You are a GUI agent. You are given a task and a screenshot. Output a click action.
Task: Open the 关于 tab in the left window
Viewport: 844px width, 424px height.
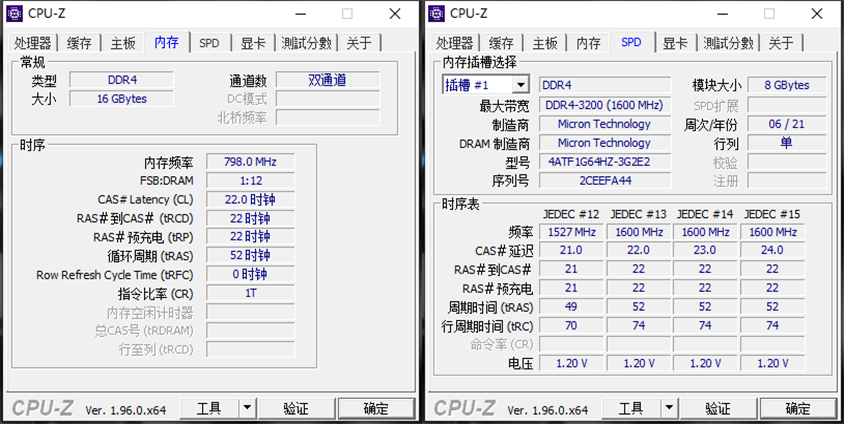coord(359,43)
